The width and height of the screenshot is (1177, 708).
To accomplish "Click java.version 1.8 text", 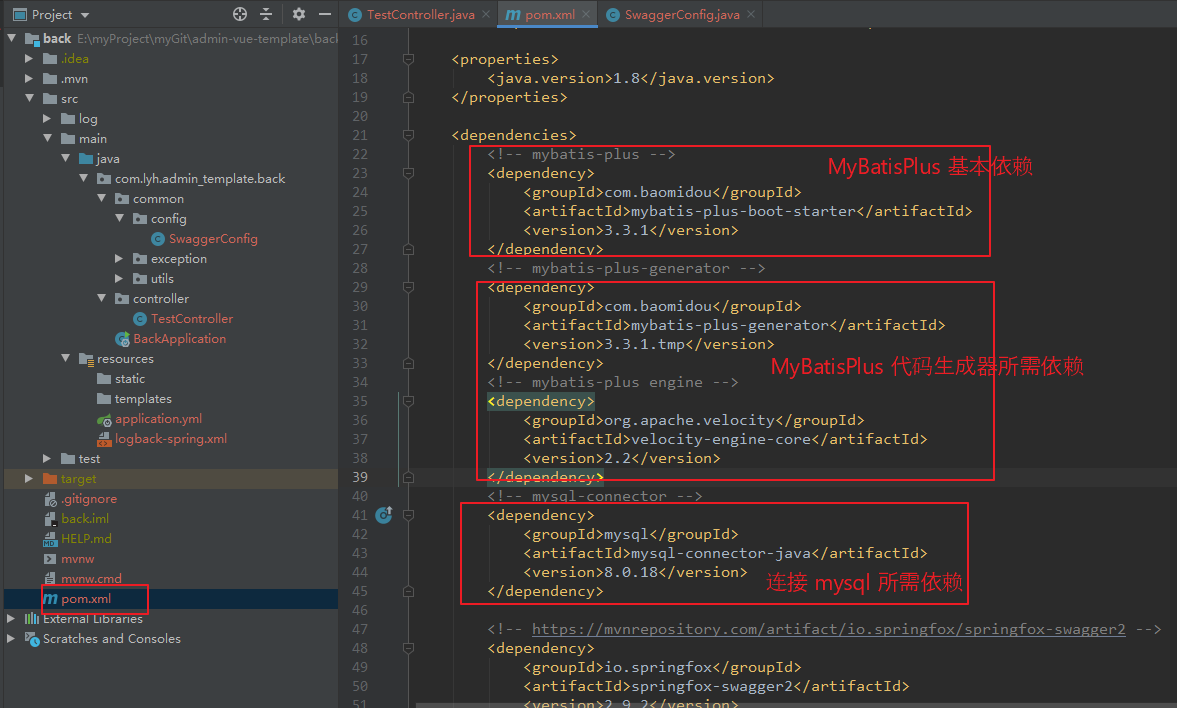I will [626, 78].
